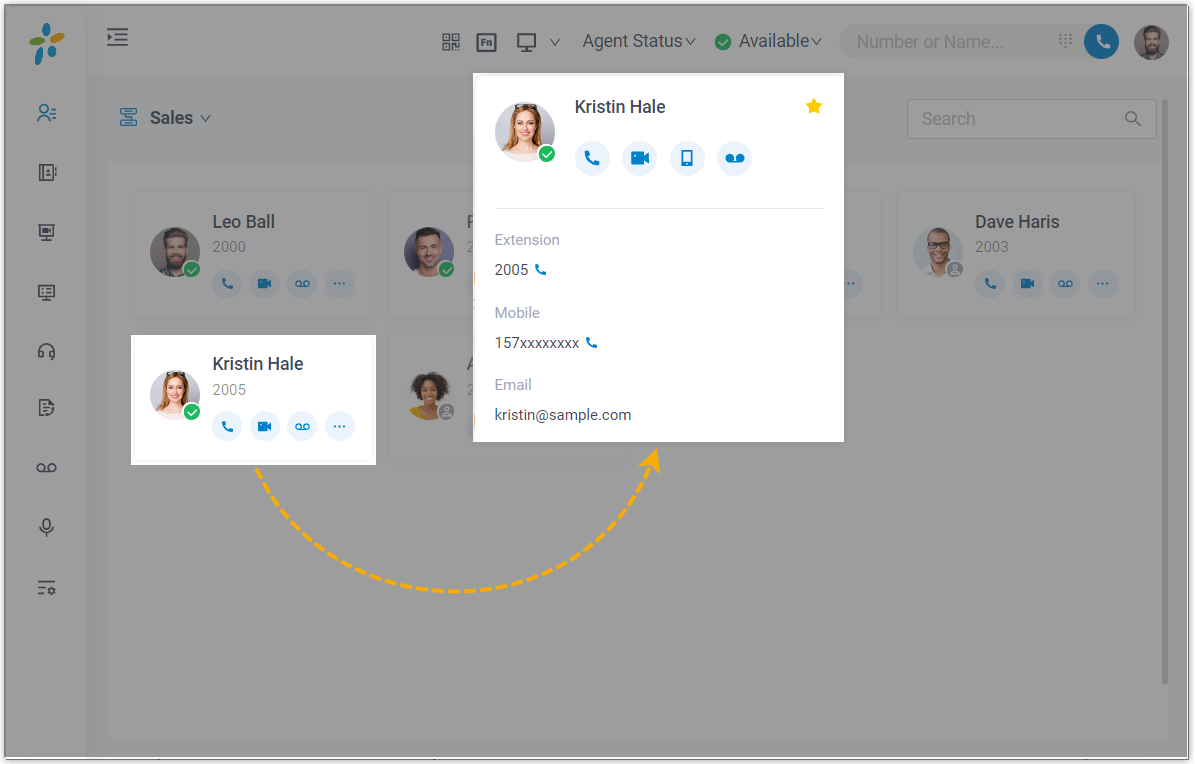Call Kristin Hale's mobile via popup phone icon
The width and height of the screenshot is (1195, 764).
click(x=687, y=158)
